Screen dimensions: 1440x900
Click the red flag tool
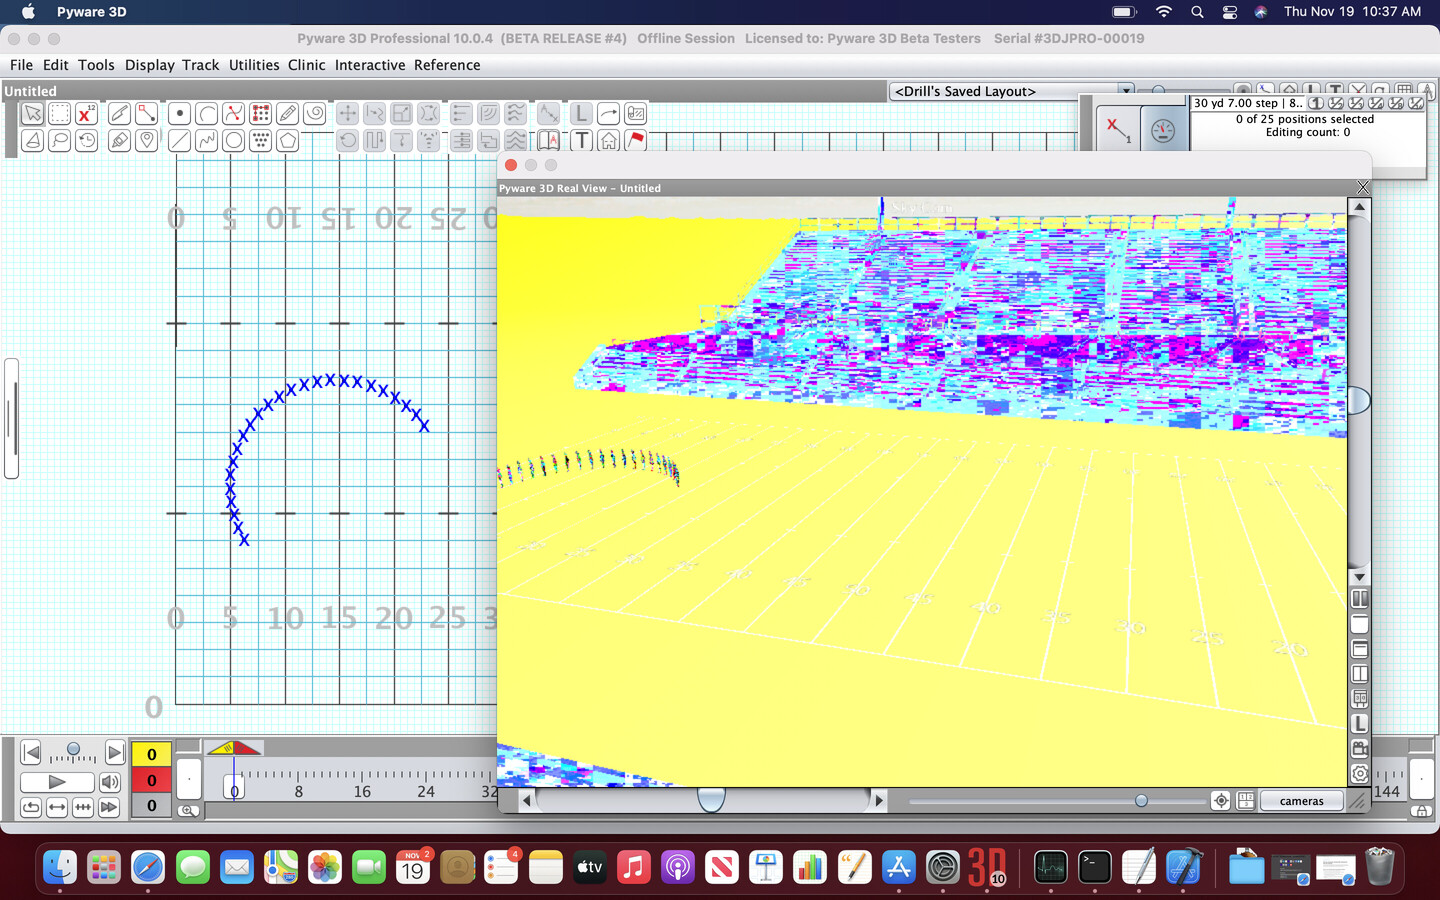[x=635, y=140]
